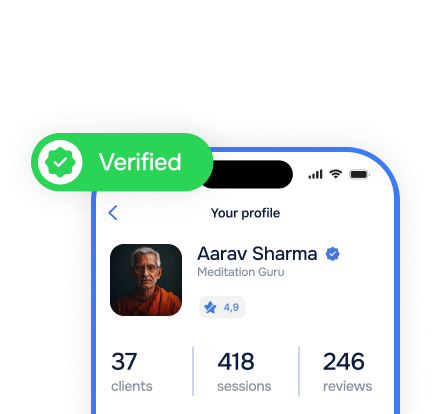This screenshot has height=414, width=440.
Task: Click the Wi-Fi status icon
Action: tap(335, 174)
